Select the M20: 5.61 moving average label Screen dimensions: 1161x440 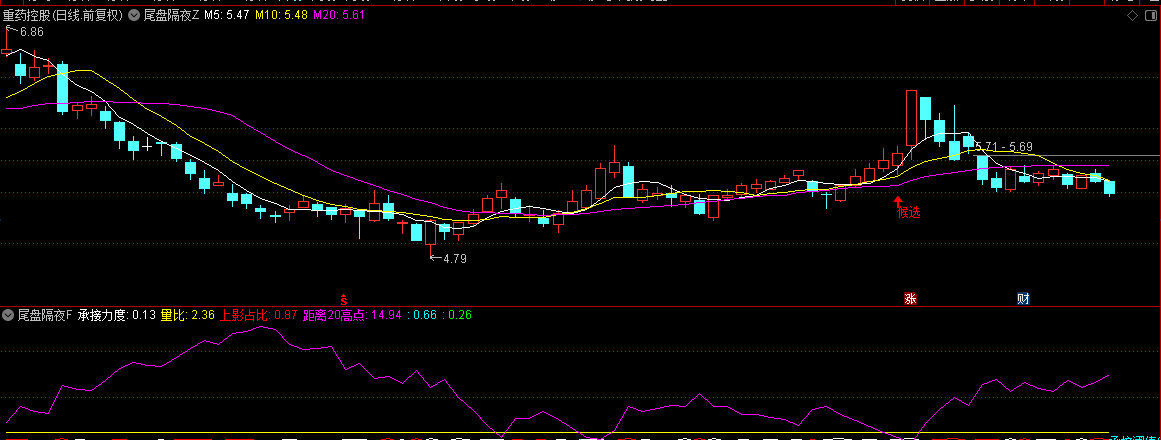click(338, 14)
